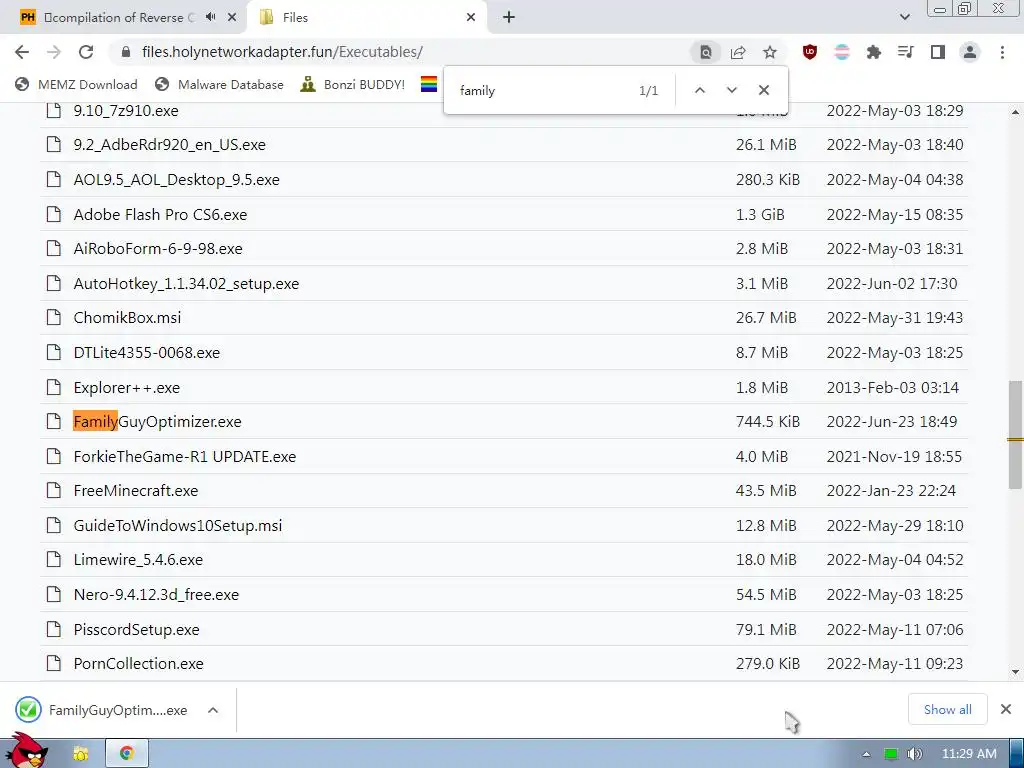Click the green tray icon
This screenshot has width=1024, height=768.
[x=890, y=754]
